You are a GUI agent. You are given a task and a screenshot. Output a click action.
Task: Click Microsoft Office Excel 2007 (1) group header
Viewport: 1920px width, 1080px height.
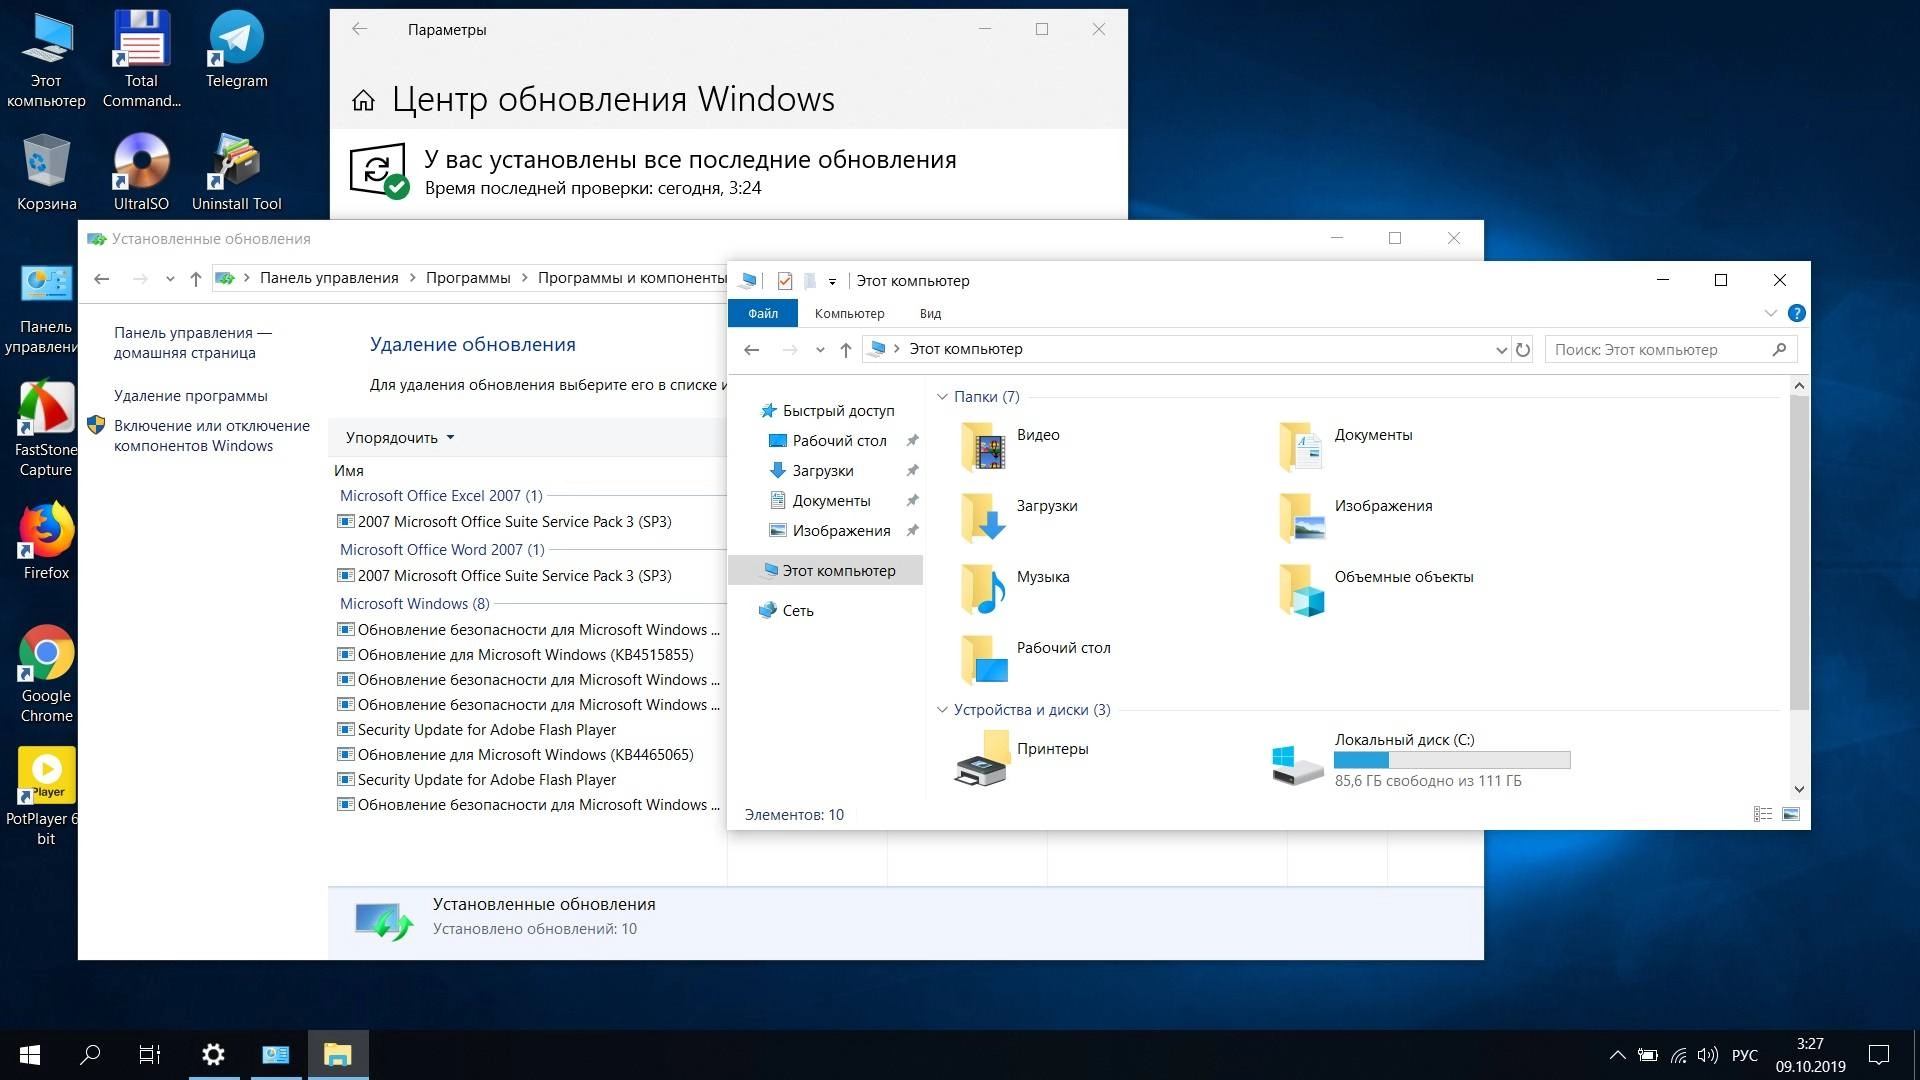(441, 496)
